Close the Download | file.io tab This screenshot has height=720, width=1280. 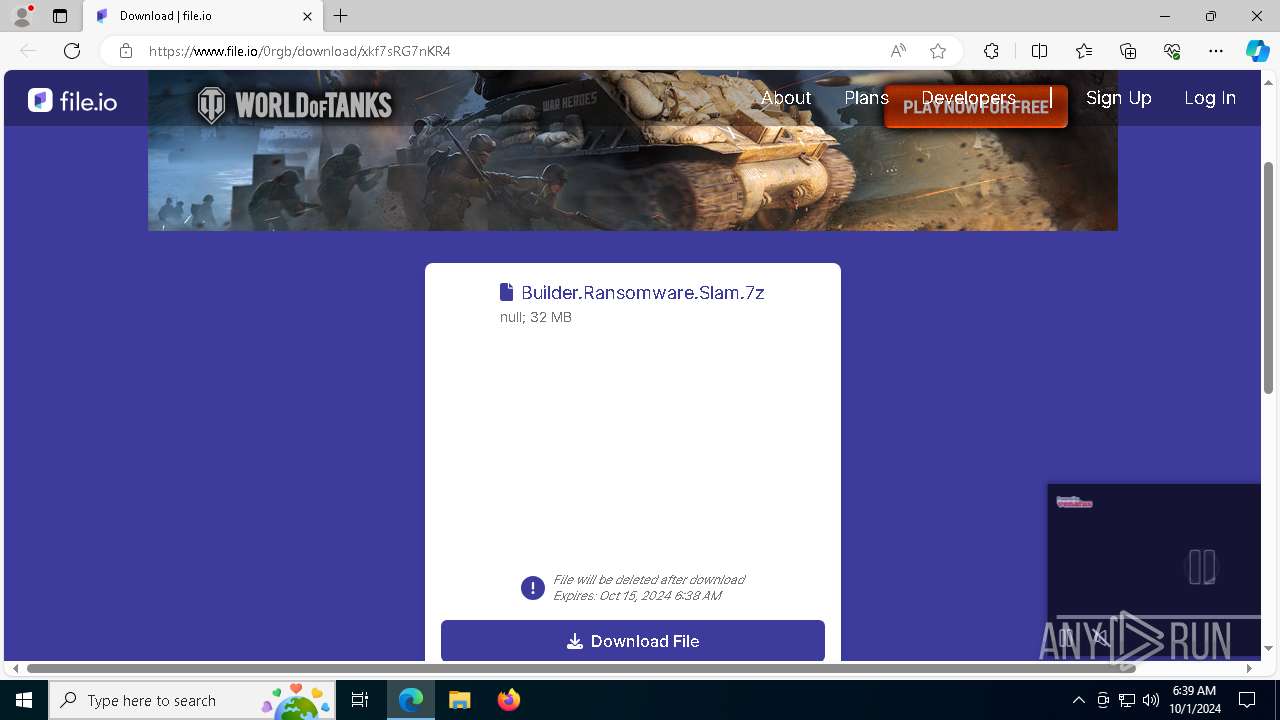307,16
